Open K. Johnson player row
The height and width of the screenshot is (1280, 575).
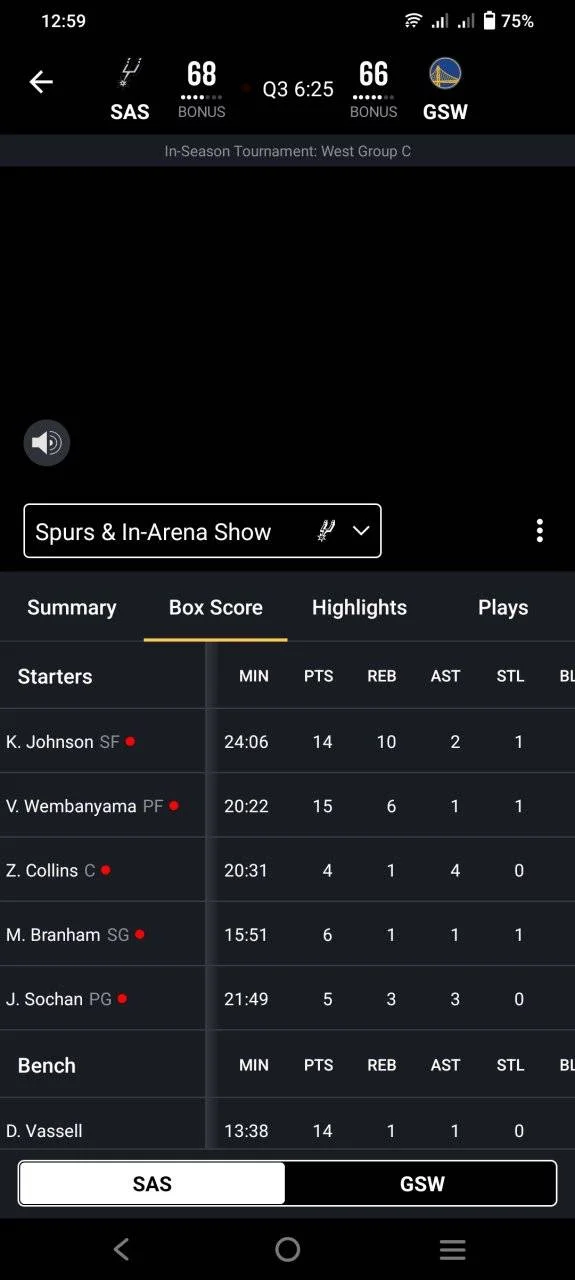tap(287, 741)
